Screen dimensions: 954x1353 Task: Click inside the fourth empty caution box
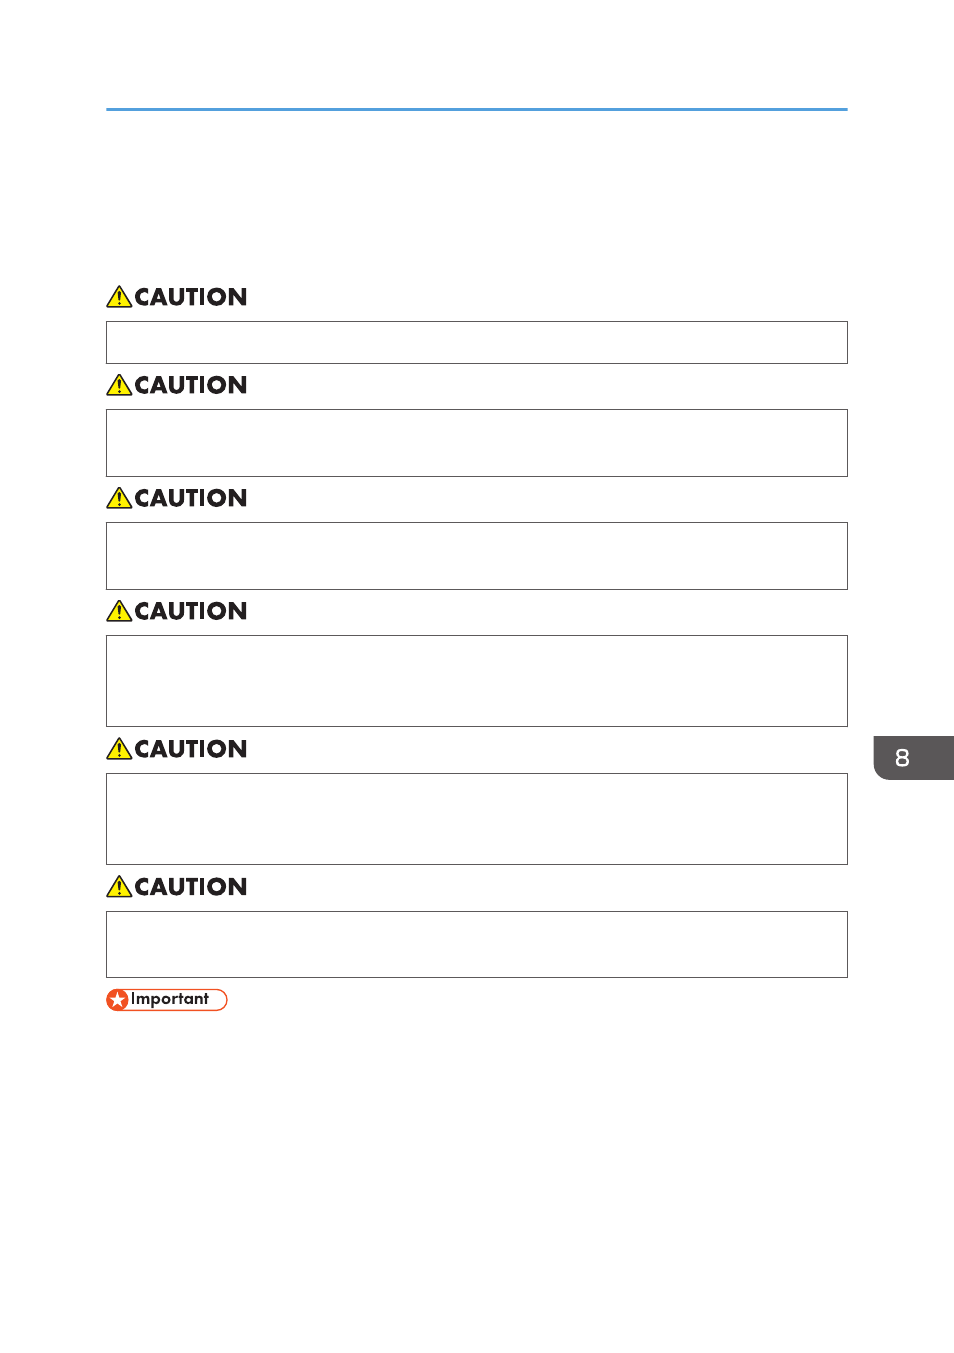click(477, 681)
